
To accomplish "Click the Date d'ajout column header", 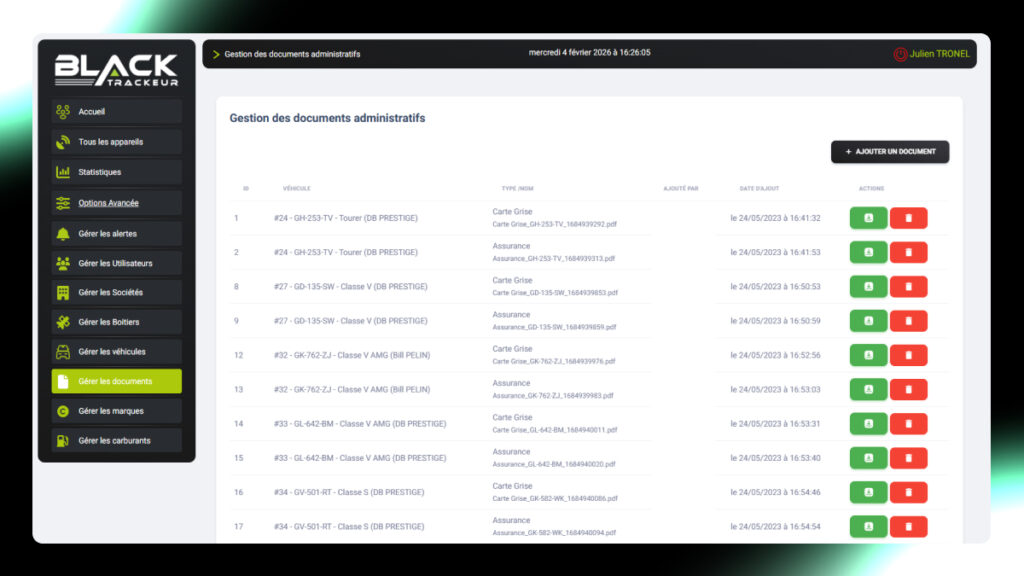I will [759, 188].
